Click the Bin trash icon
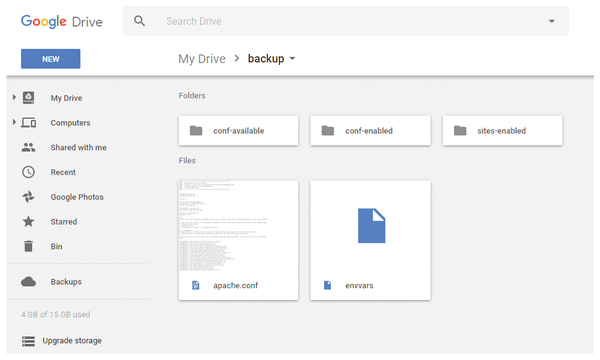600x360 pixels. coord(28,246)
